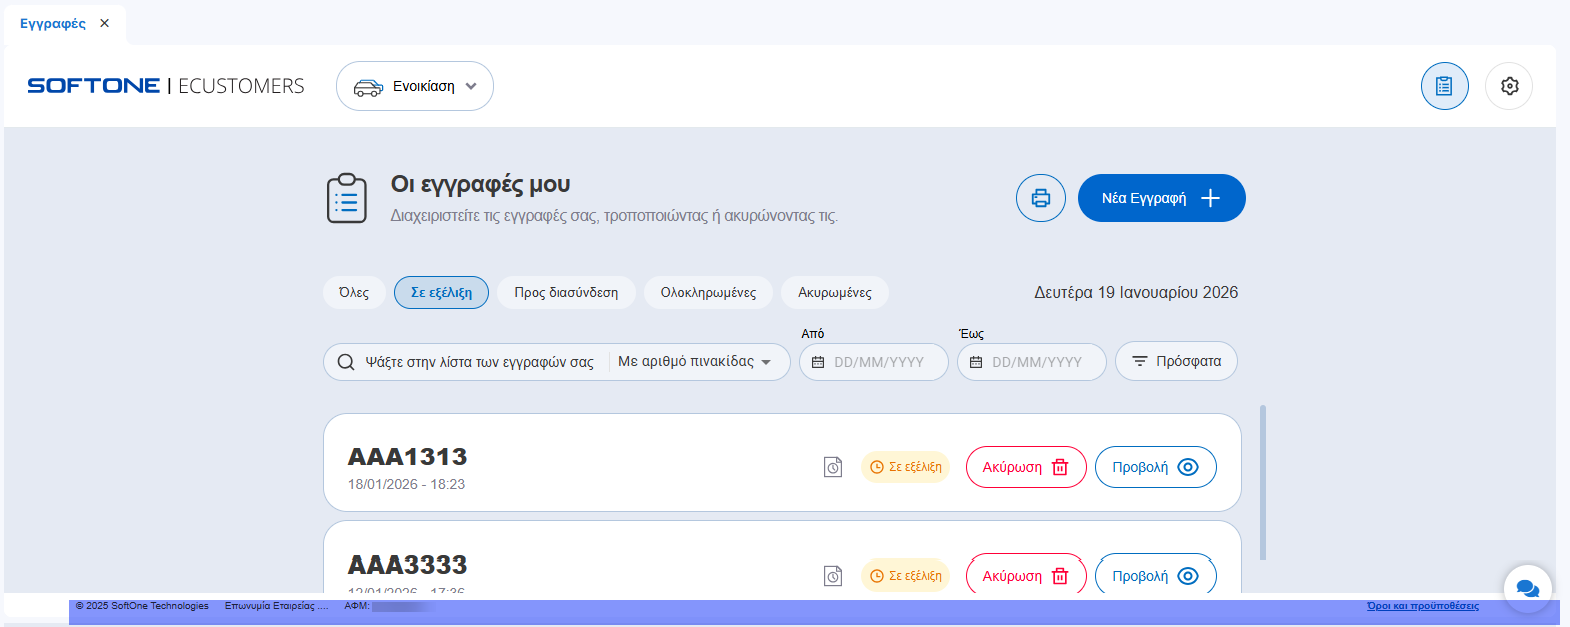Click the Έως date input field
The image size is (1570, 627).
coord(1037,362)
